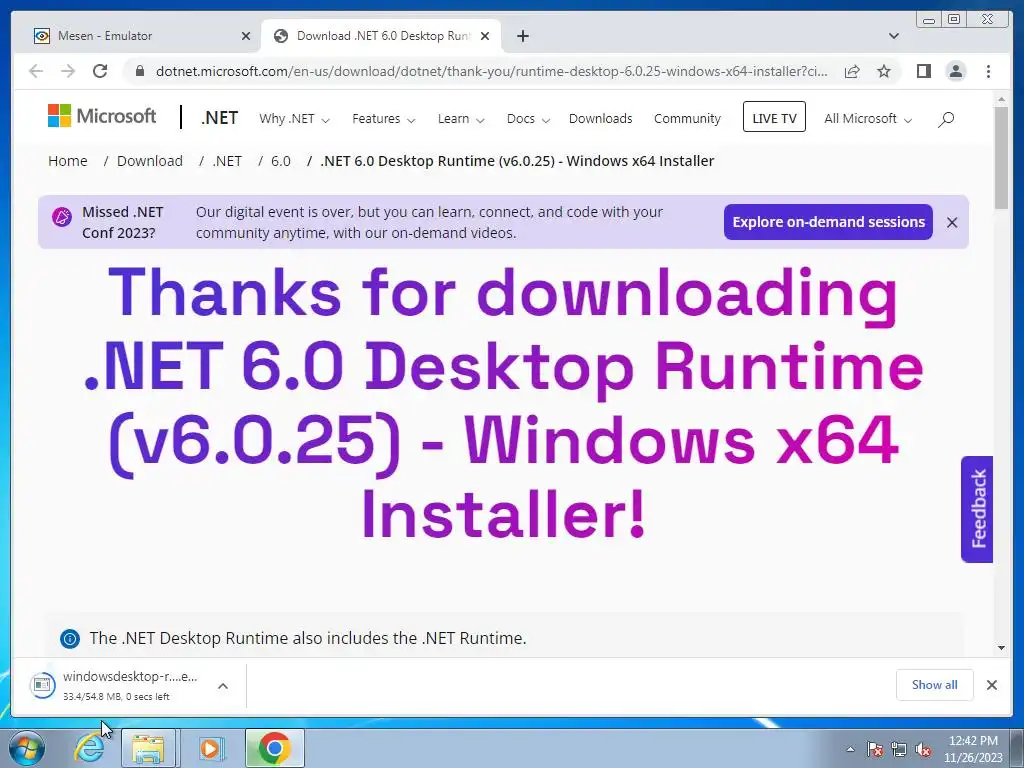Select the Download .NET 6.0 Desktop Runtime tab
Viewport: 1024px width, 768px height.
click(x=381, y=36)
